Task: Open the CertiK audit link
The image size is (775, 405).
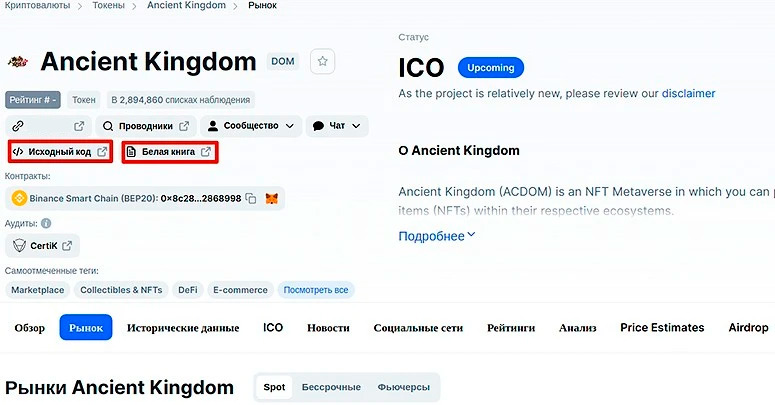Action: coord(43,246)
